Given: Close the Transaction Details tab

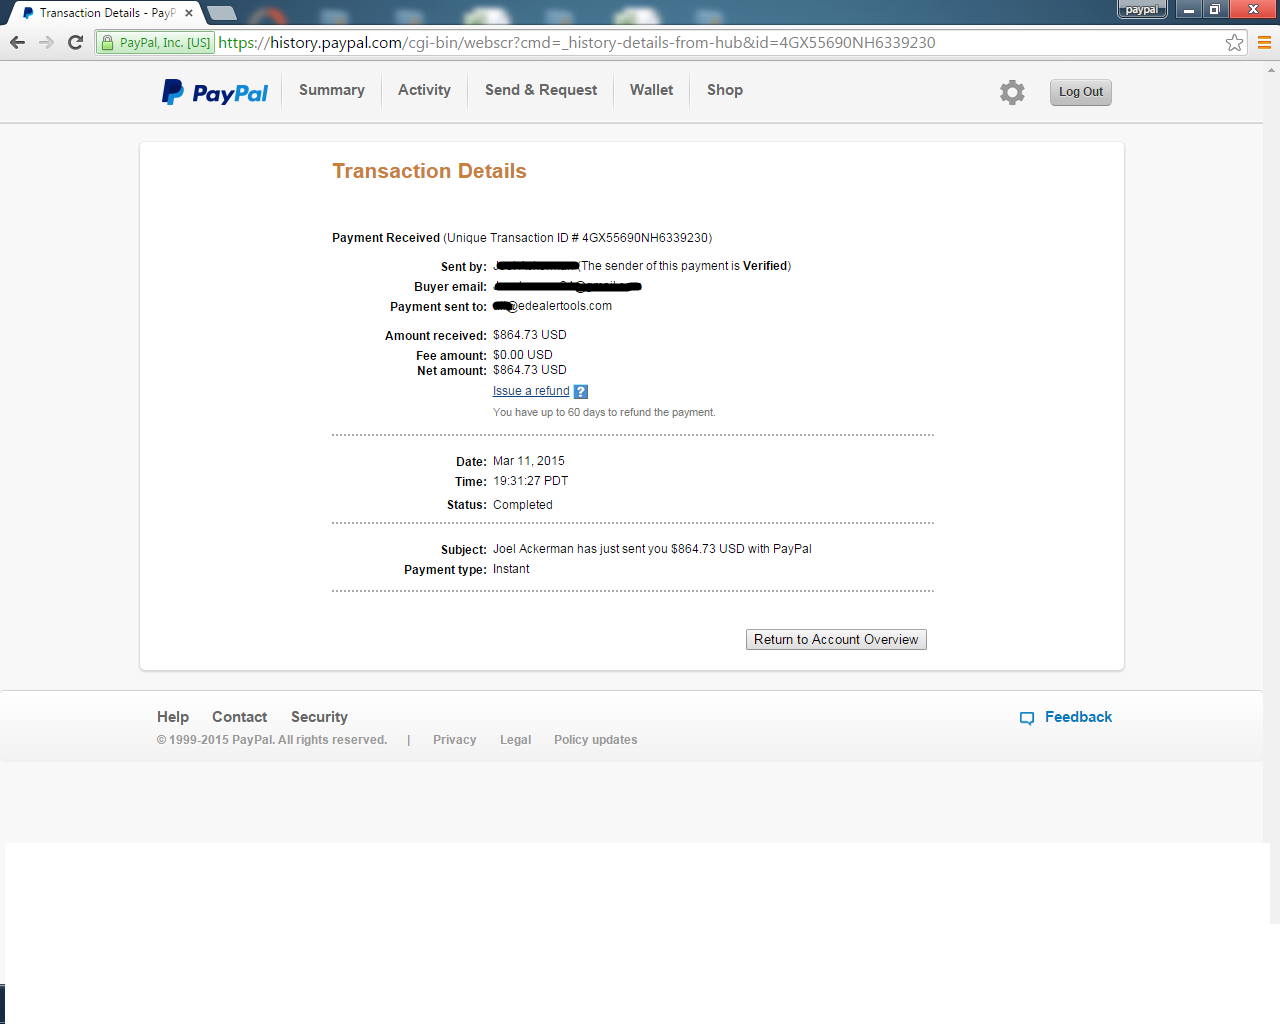Looking at the screenshot, I should [189, 13].
